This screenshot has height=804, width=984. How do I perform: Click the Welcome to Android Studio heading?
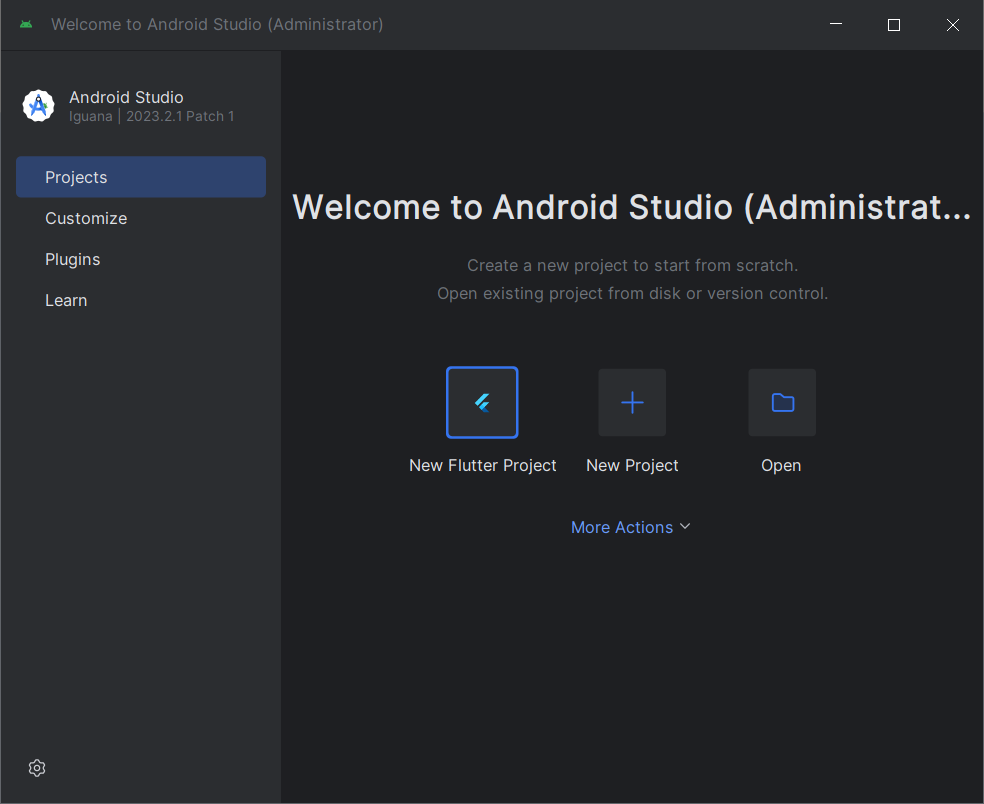point(631,207)
